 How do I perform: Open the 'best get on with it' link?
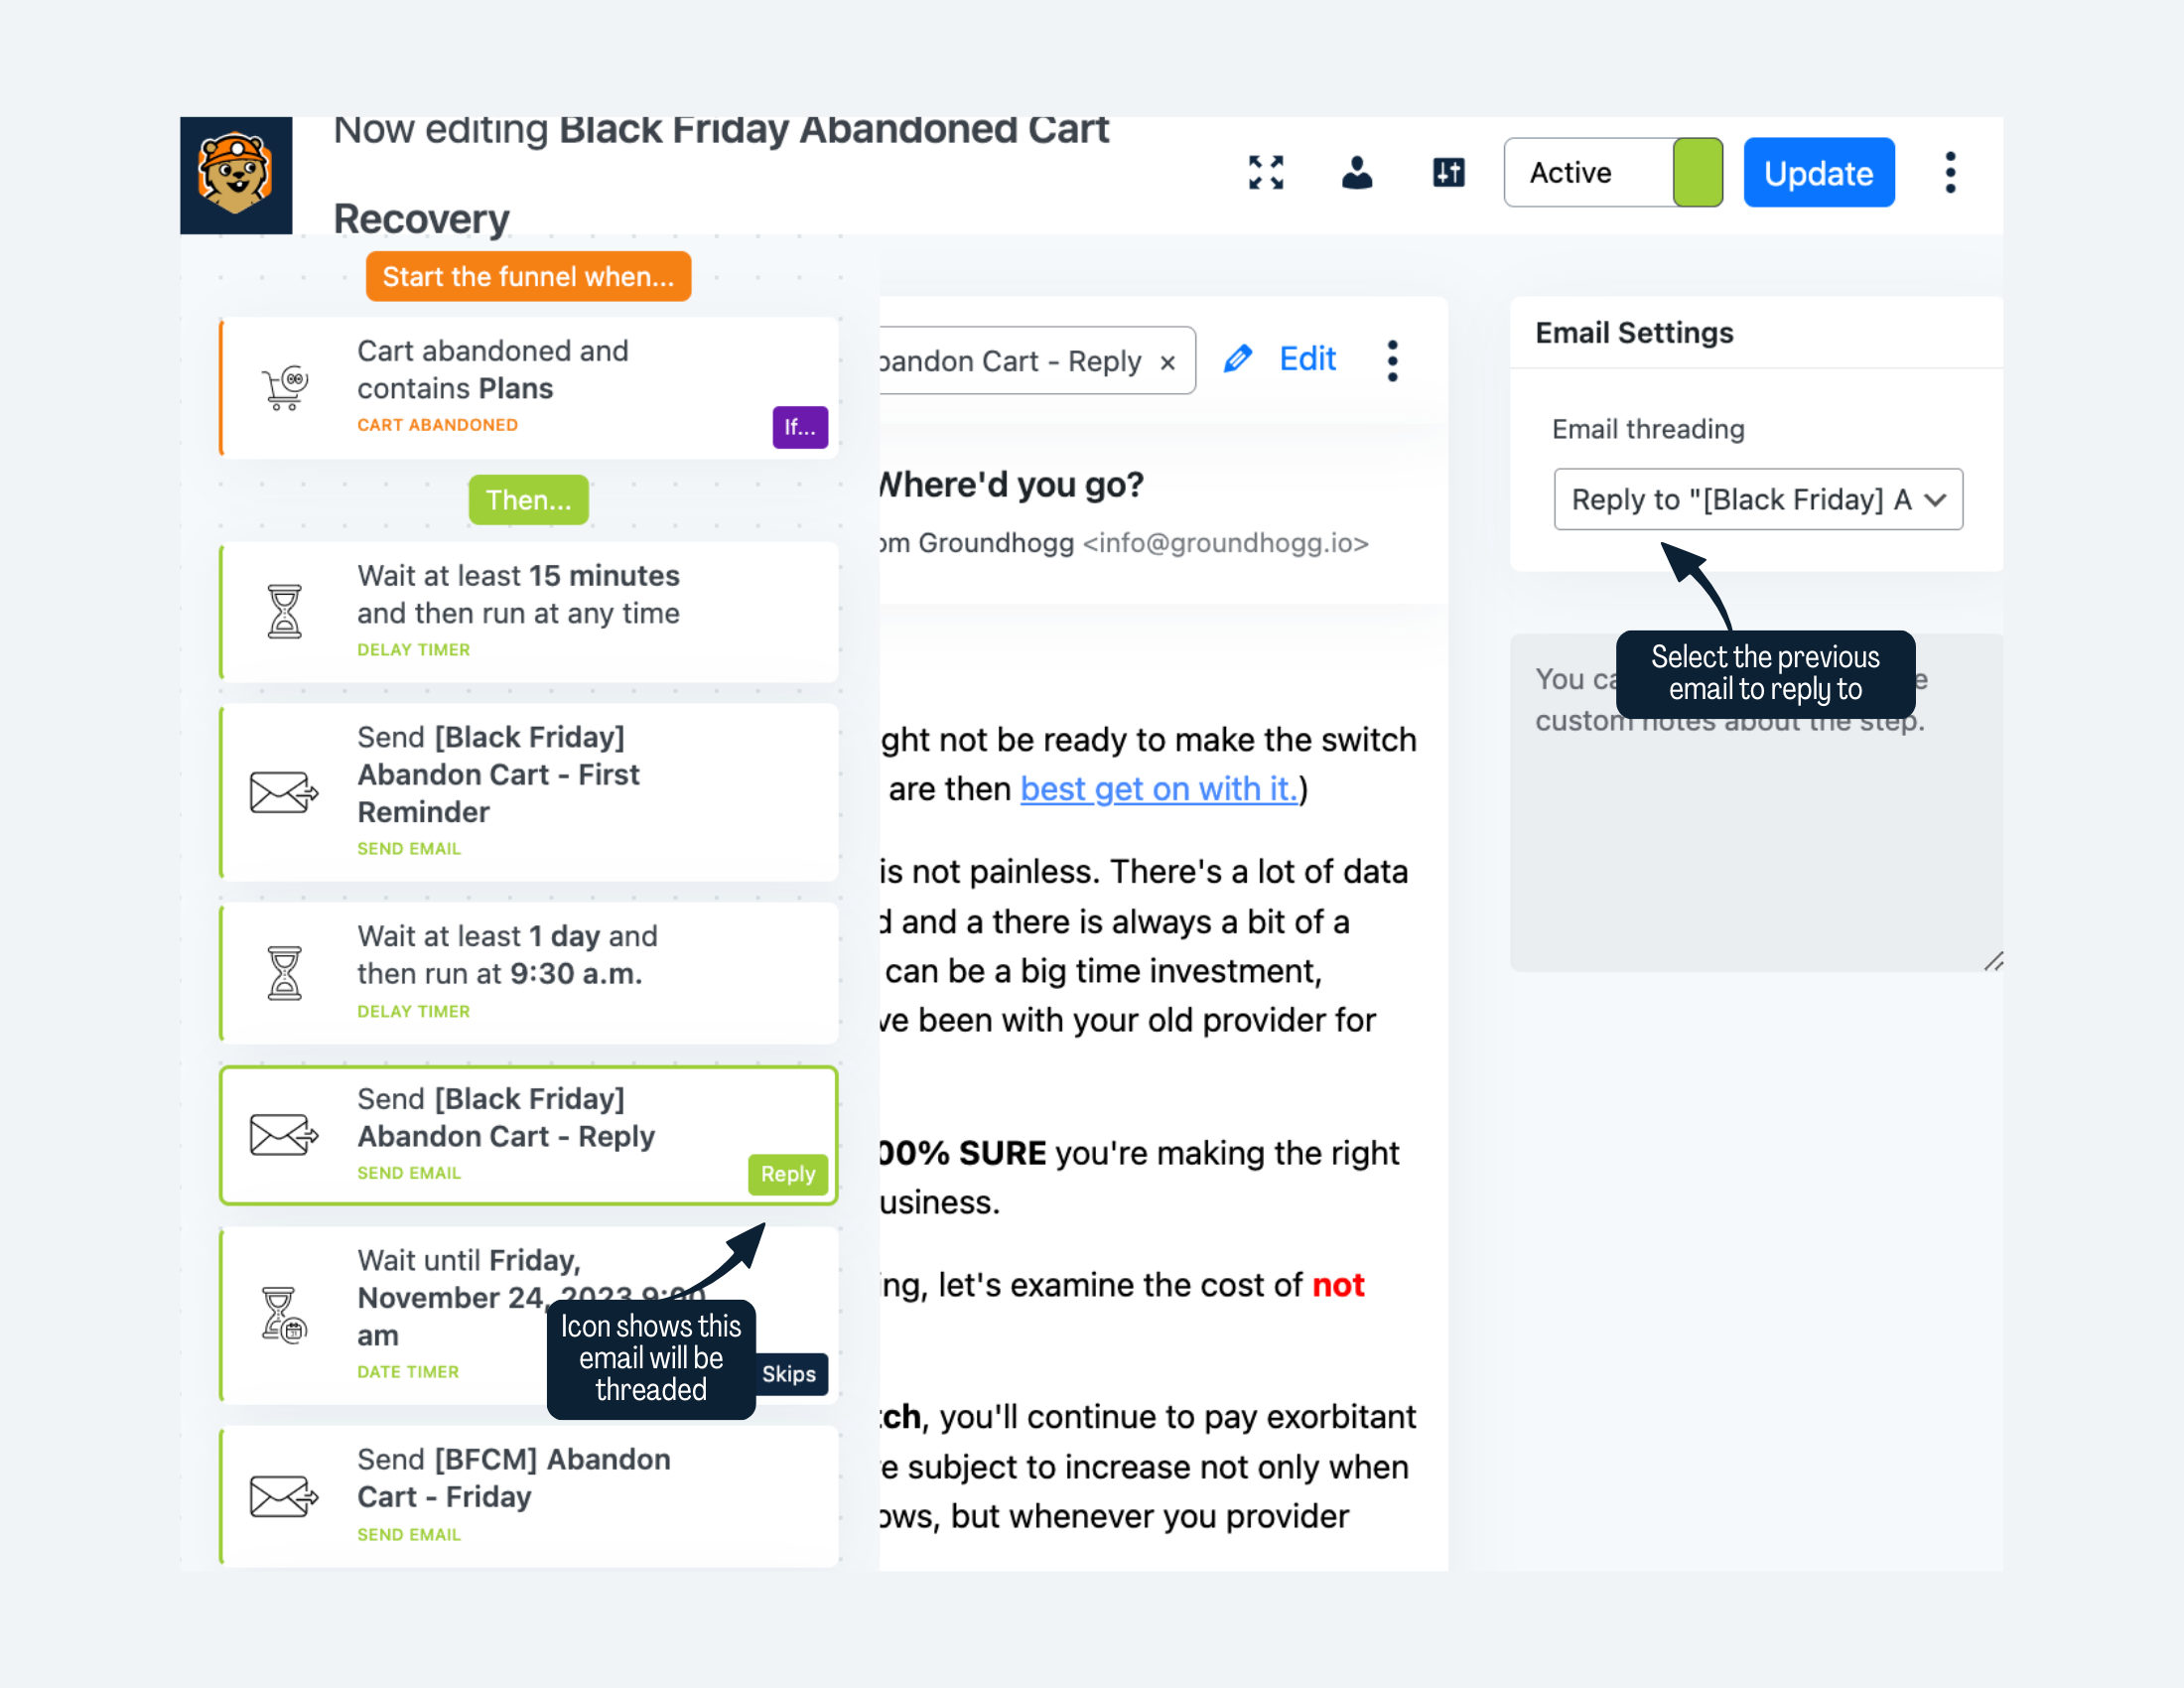point(1158,789)
